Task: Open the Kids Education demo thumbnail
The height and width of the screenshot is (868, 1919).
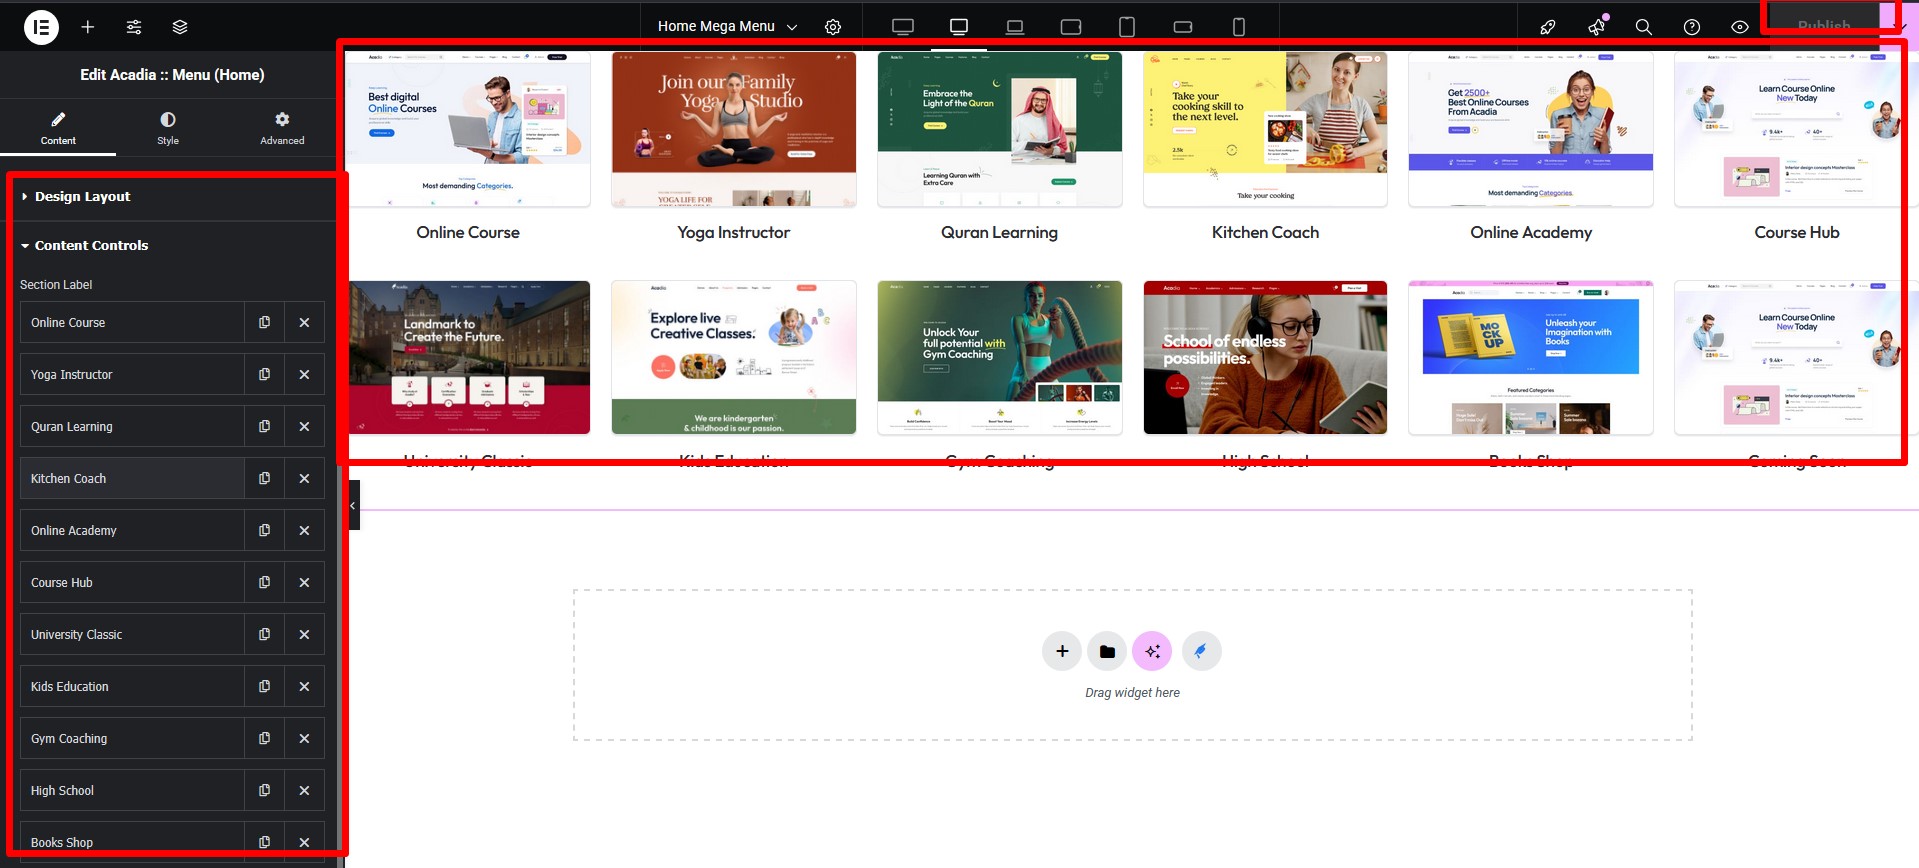Action: (734, 358)
